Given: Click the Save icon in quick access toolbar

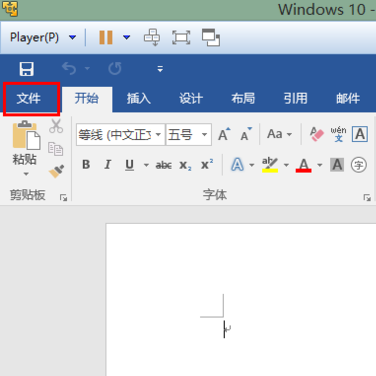Looking at the screenshot, I should pos(26,69).
